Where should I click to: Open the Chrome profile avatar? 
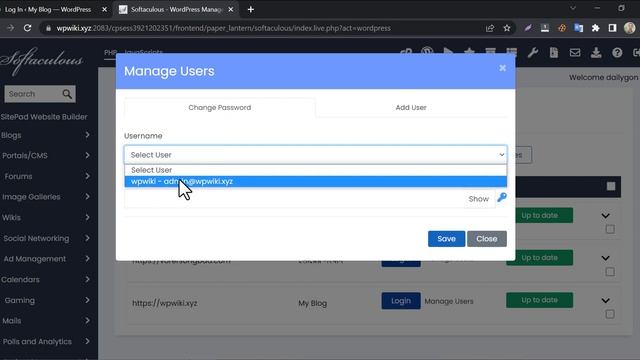[x=629, y=28]
